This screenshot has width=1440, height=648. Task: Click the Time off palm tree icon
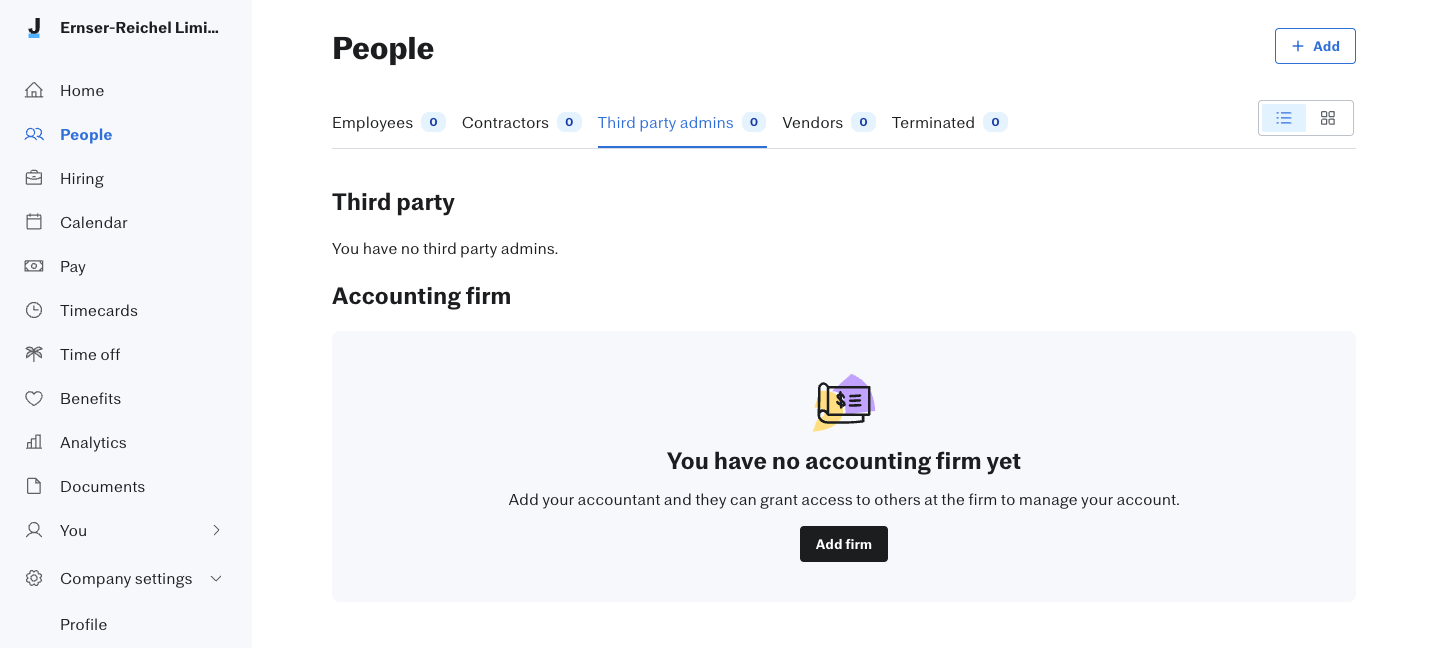tap(34, 354)
